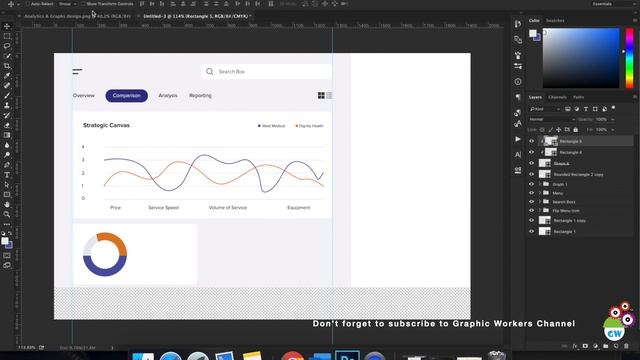Open the Actions panel play icon
The width and height of the screenshot is (640, 360).
tap(518, 139)
